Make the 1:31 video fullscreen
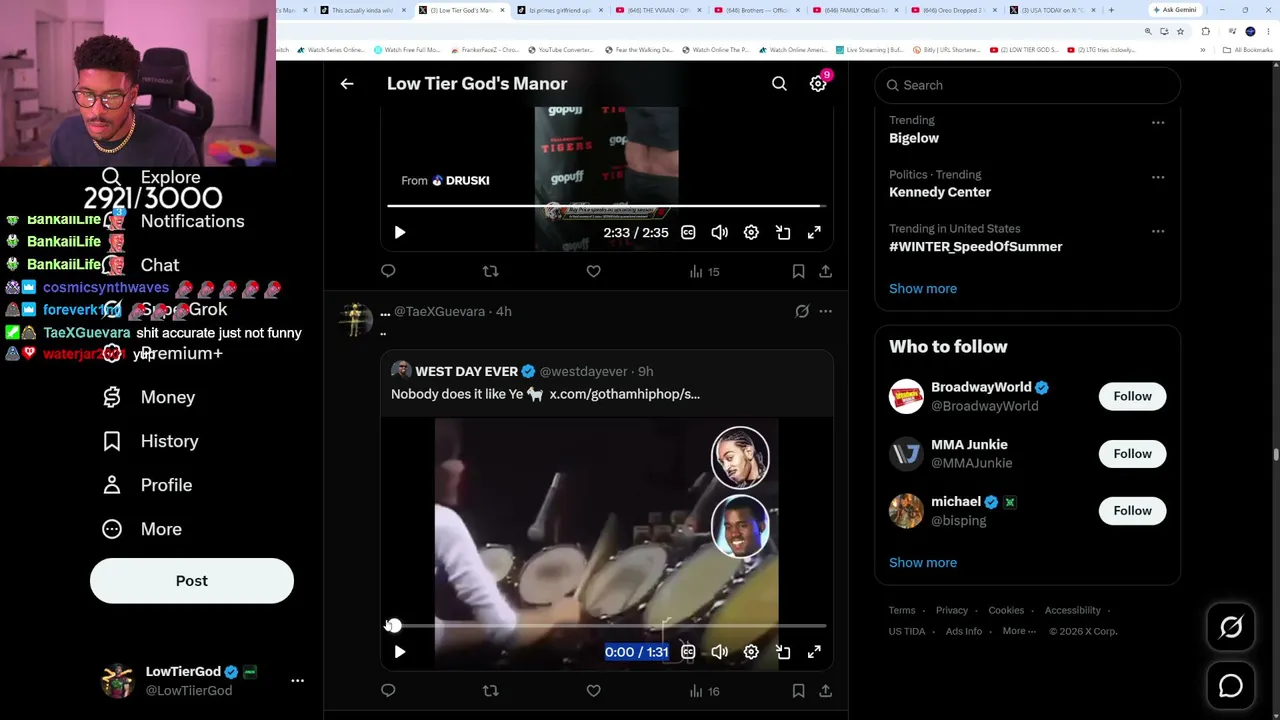 click(814, 652)
